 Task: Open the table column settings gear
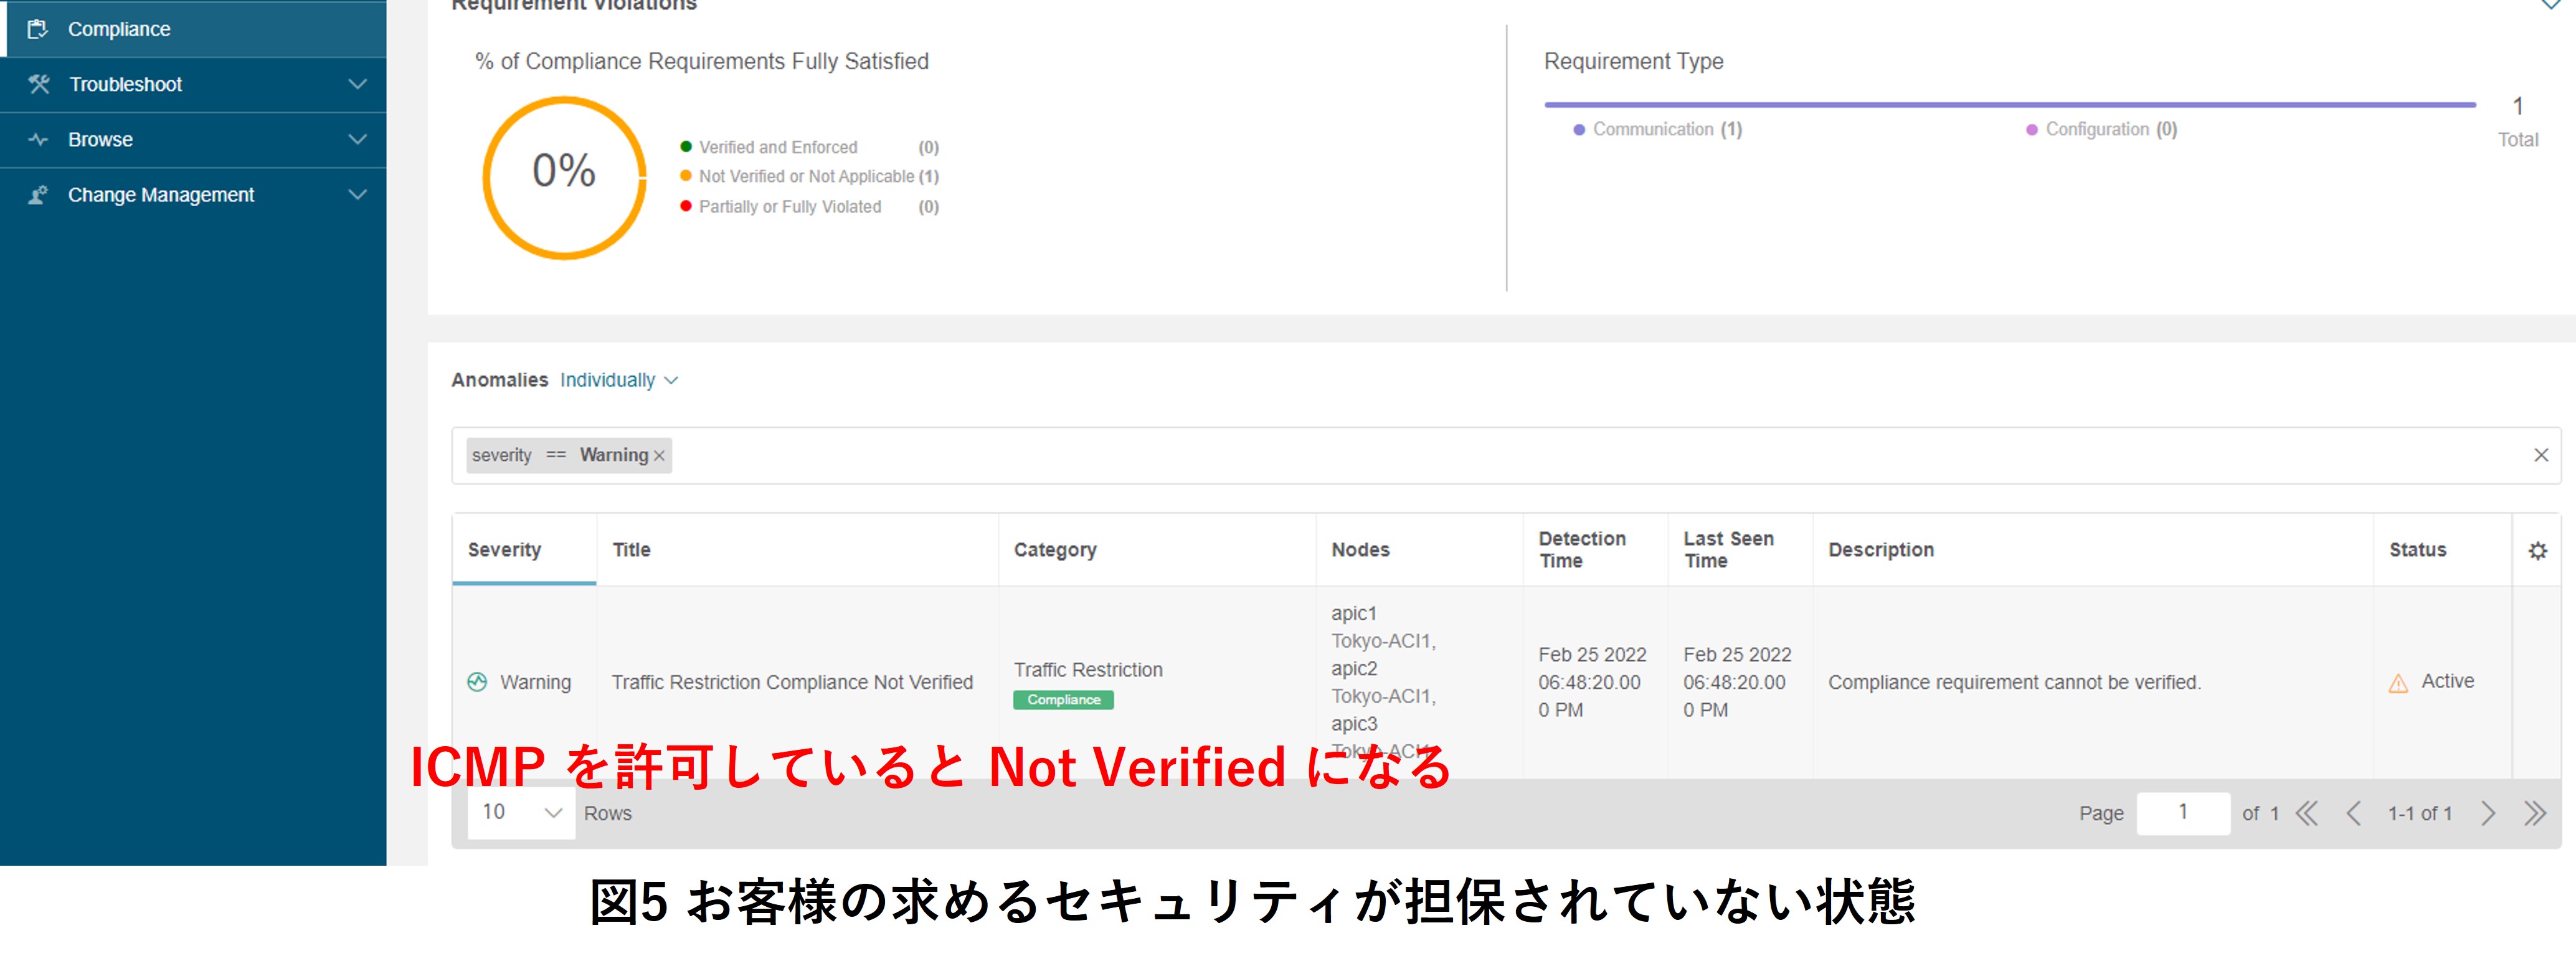[2537, 551]
